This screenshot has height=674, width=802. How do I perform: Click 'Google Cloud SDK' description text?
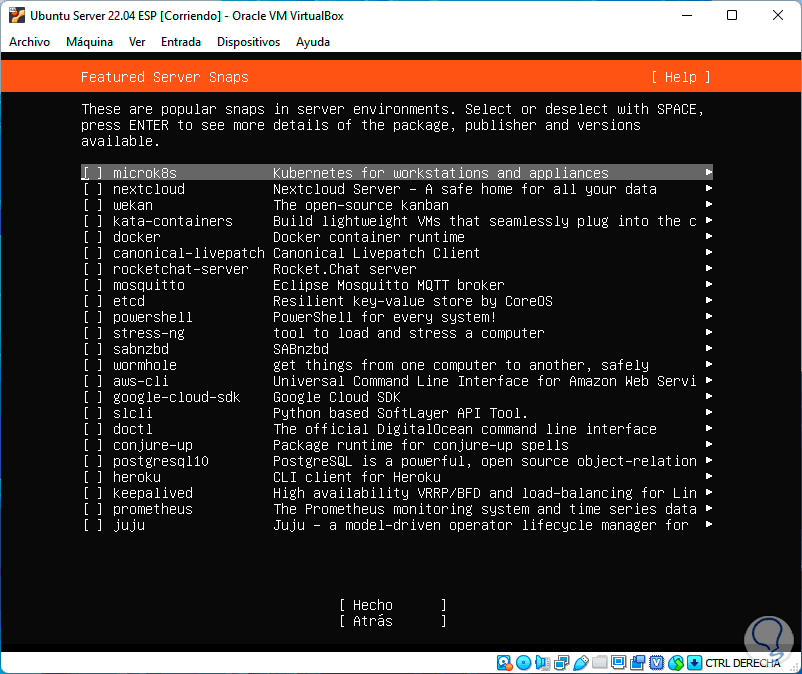(x=337, y=397)
